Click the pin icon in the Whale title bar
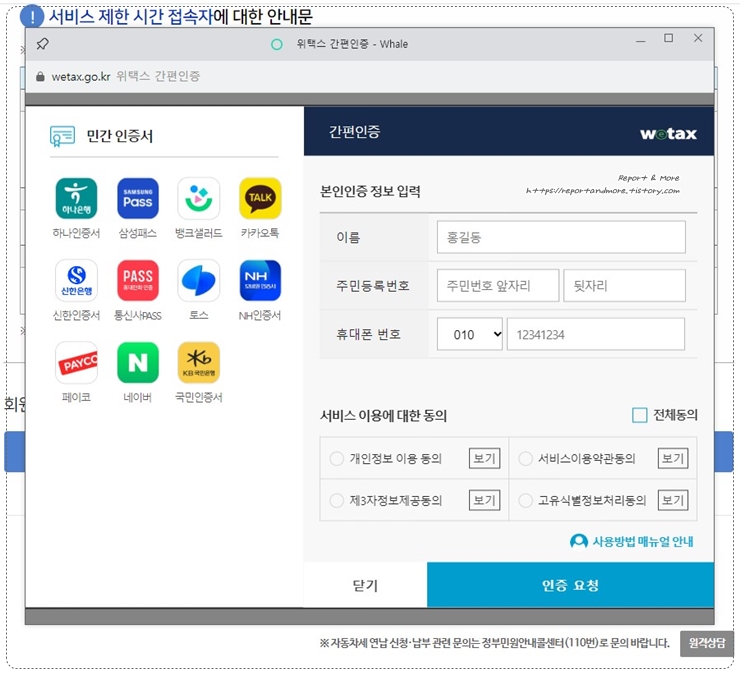The height and width of the screenshot is (675, 740). [x=42, y=44]
